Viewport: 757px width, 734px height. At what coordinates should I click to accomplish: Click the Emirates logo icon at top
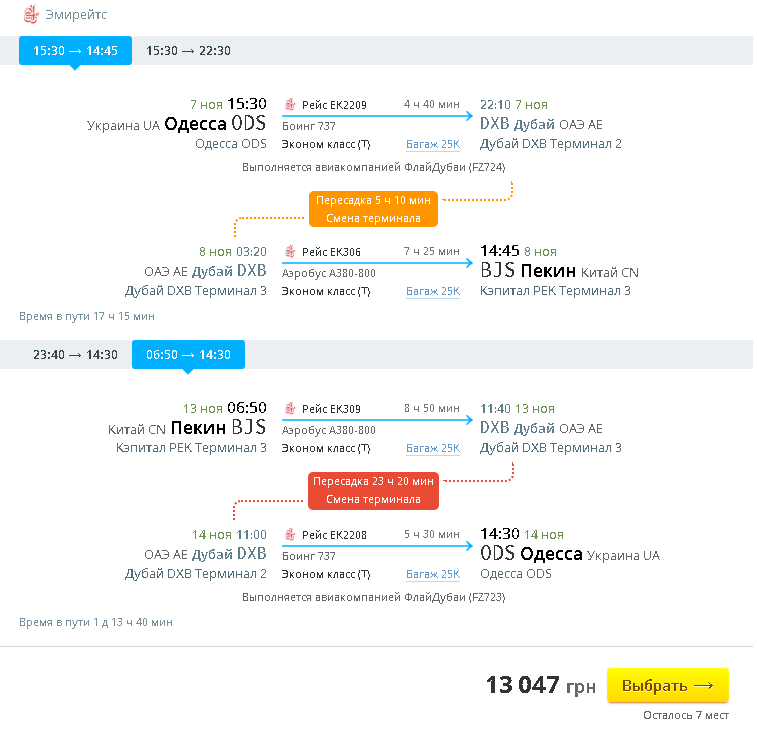(x=30, y=15)
